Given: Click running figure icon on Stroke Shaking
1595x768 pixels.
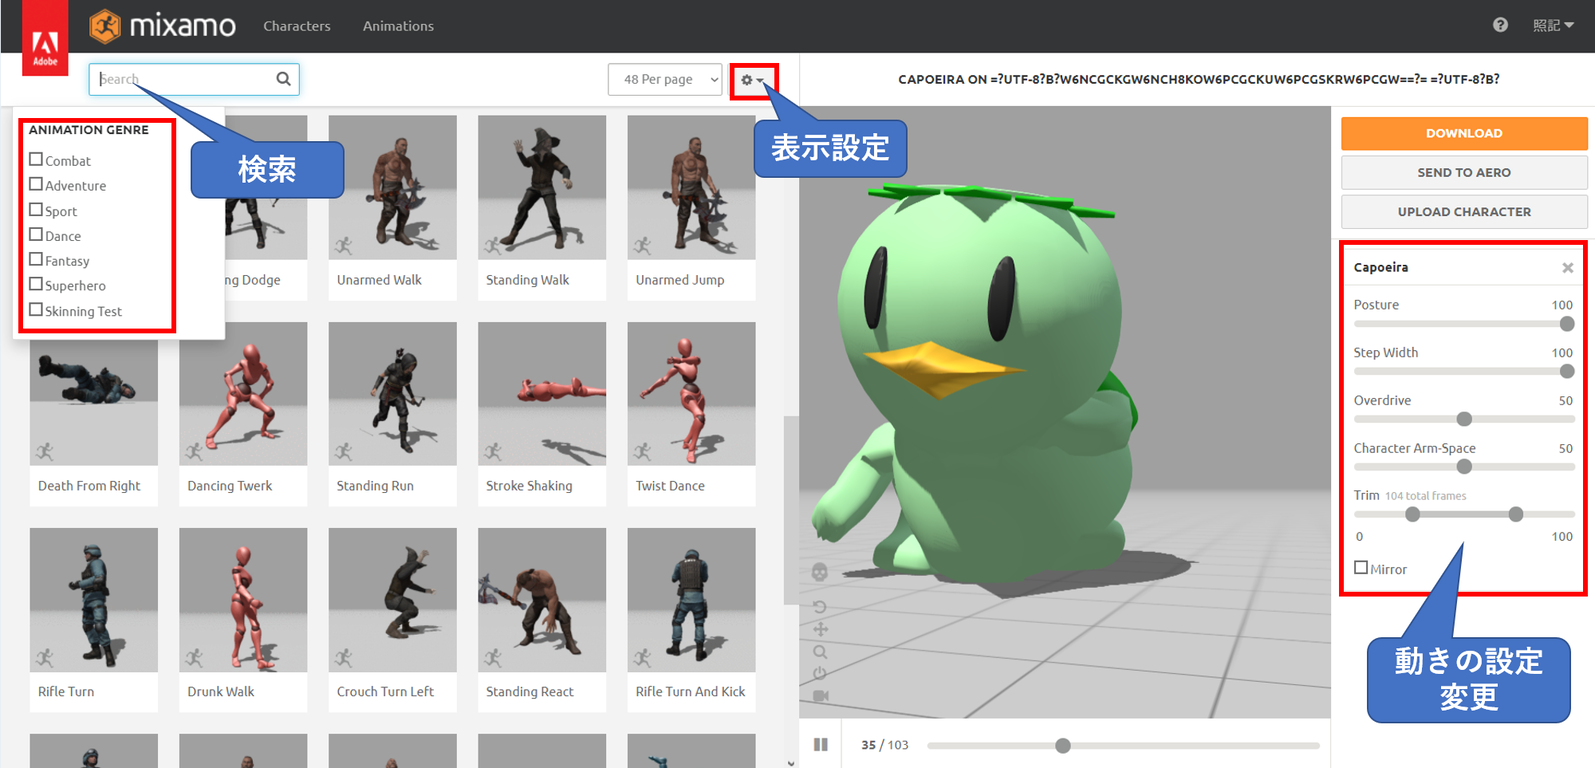Looking at the screenshot, I should [x=493, y=451].
